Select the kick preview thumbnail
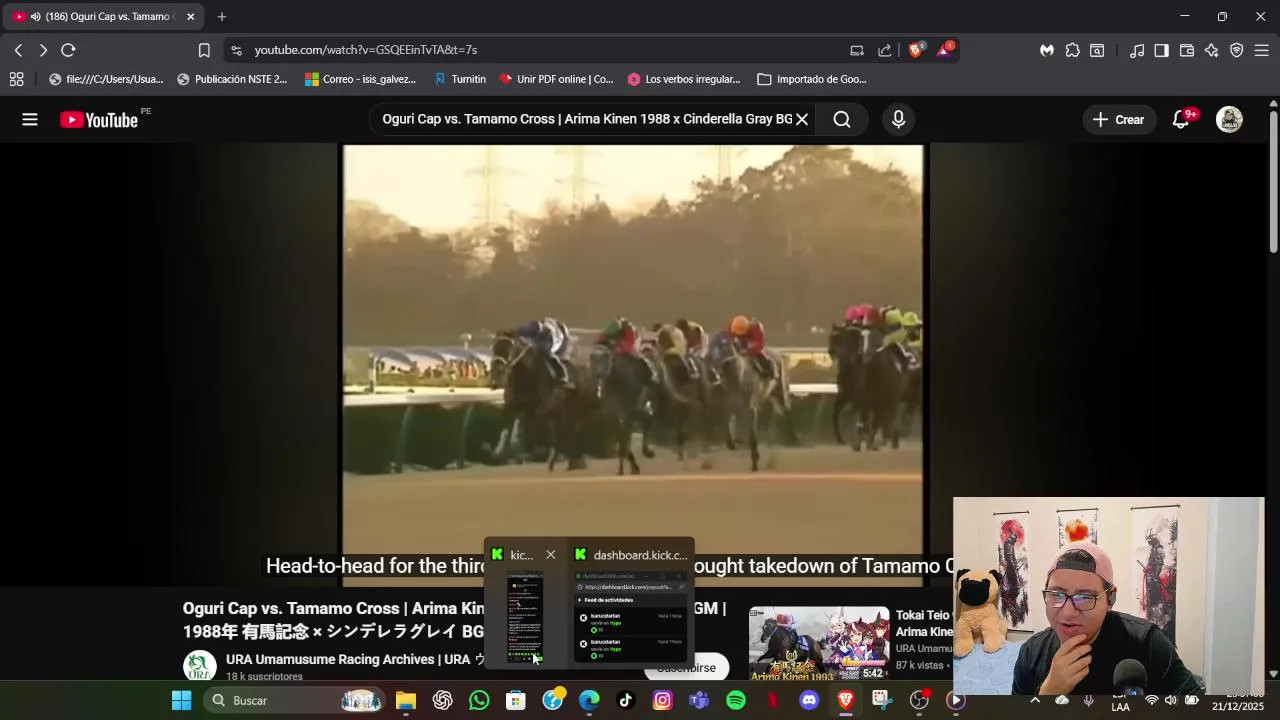This screenshot has height=720, width=1280. coord(525,617)
